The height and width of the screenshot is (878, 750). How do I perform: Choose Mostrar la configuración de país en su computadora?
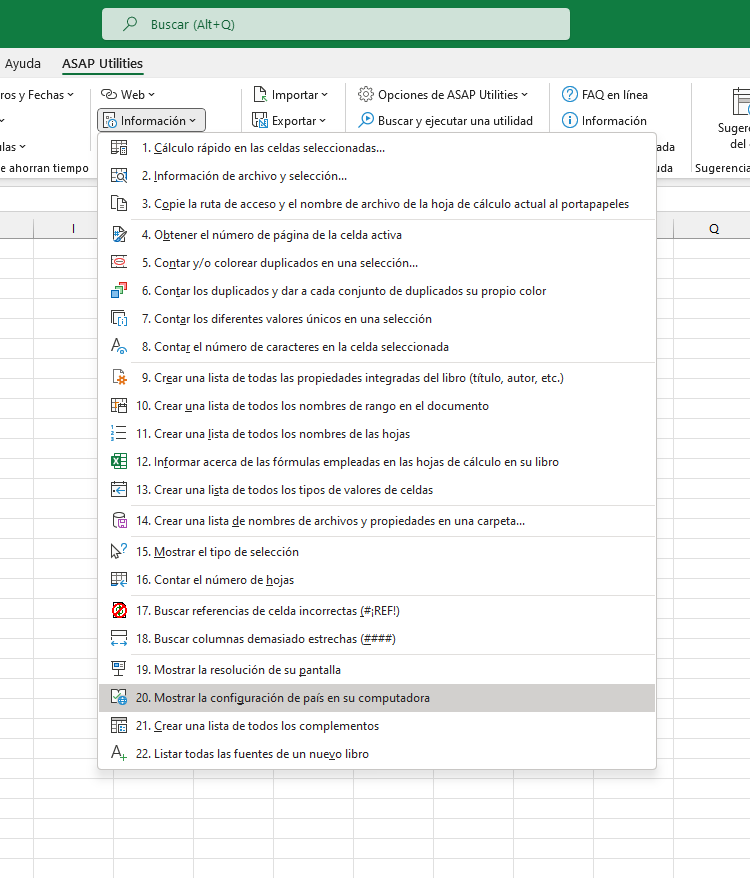click(x=376, y=698)
